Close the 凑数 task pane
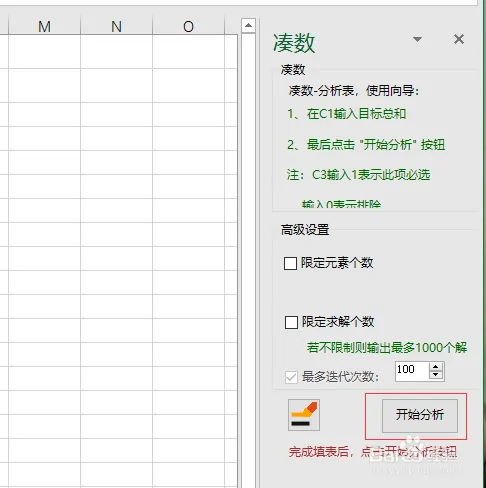The height and width of the screenshot is (488, 486). tap(459, 39)
